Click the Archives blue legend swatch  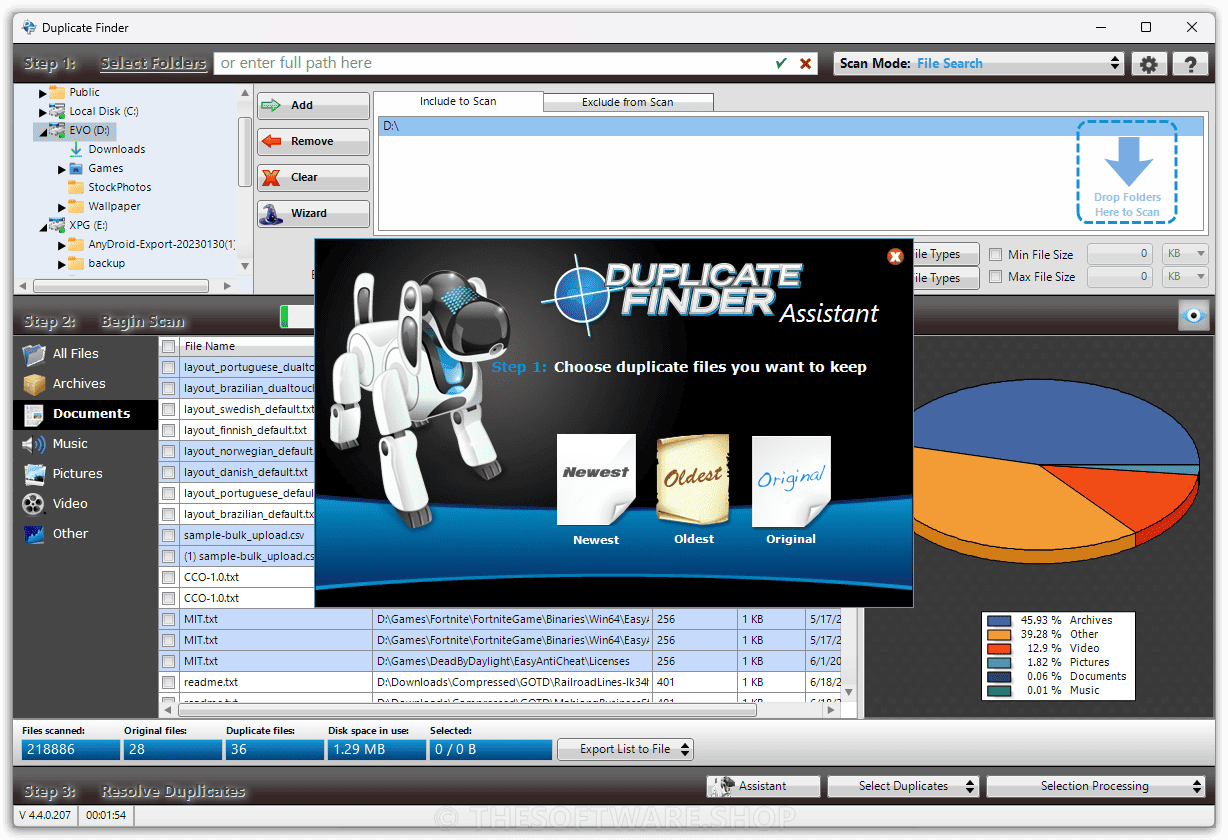(998, 620)
